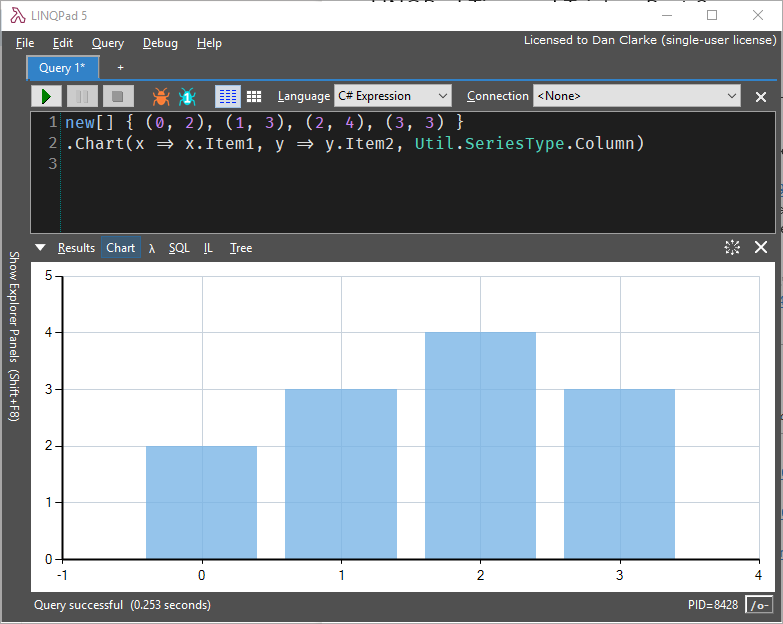Open the Query menu
The image size is (783, 624).
[x=108, y=43]
